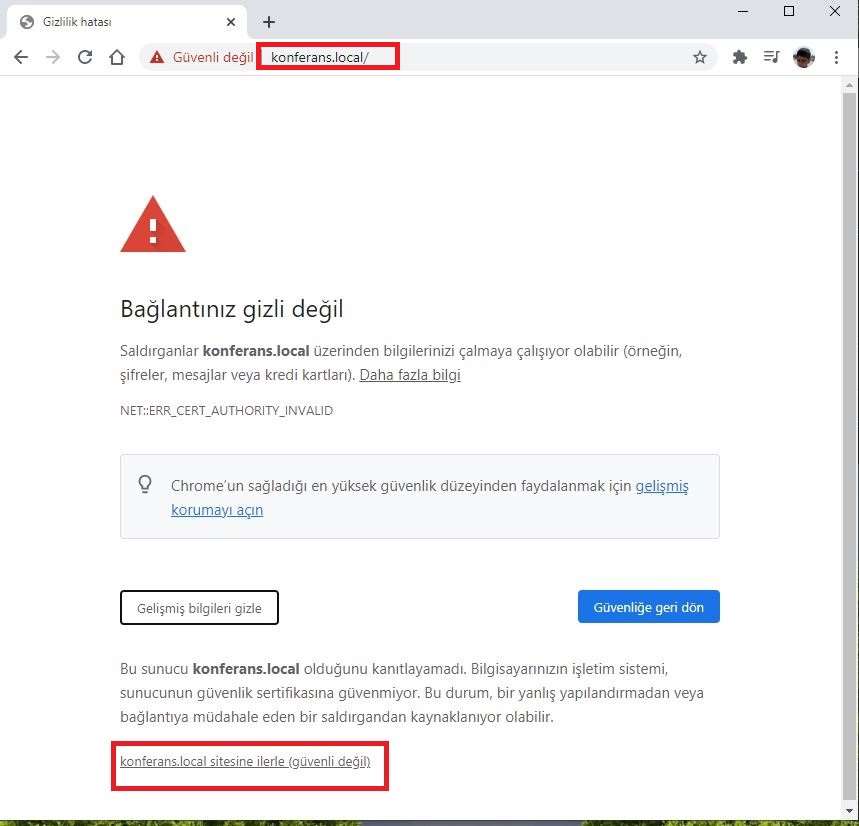The width and height of the screenshot is (859, 826).
Task: Collapse details with Gelişmiş bilgileri gizle
Action: pyautogui.click(x=199, y=607)
